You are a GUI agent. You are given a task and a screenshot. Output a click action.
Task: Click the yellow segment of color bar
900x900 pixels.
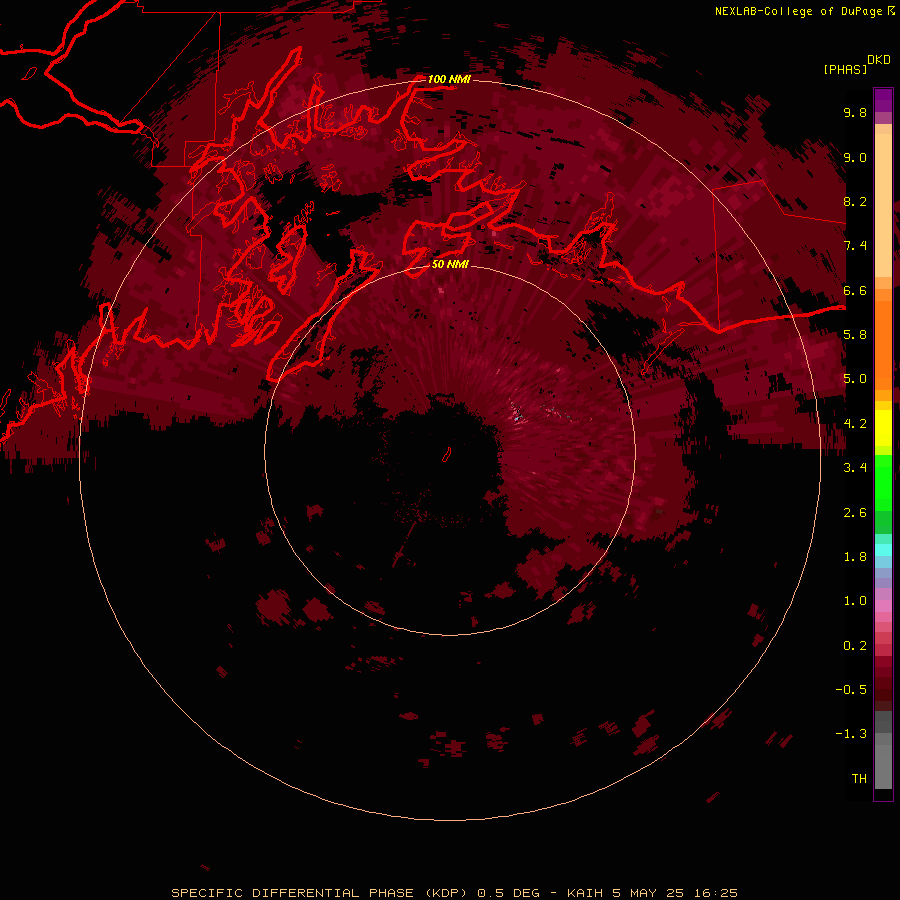coord(883,428)
